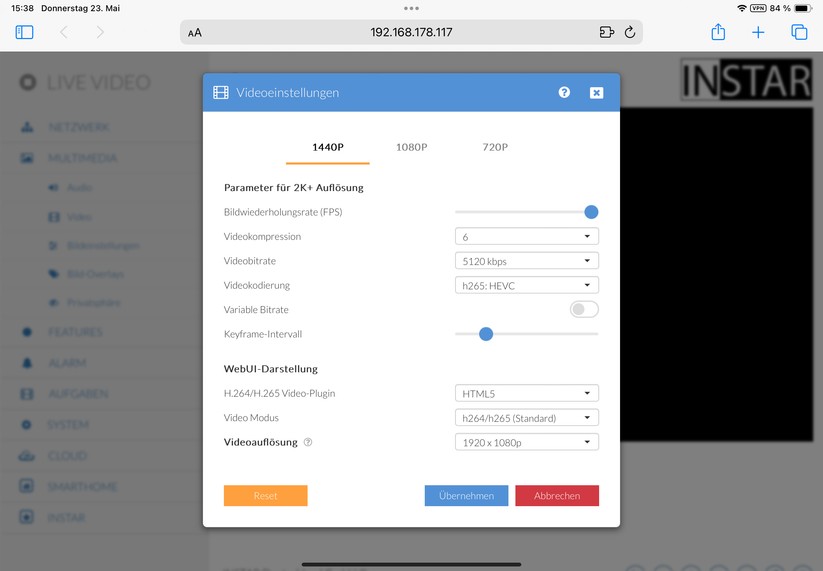823x571 pixels.
Task: Select the 1440P tab
Action: point(328,147)
